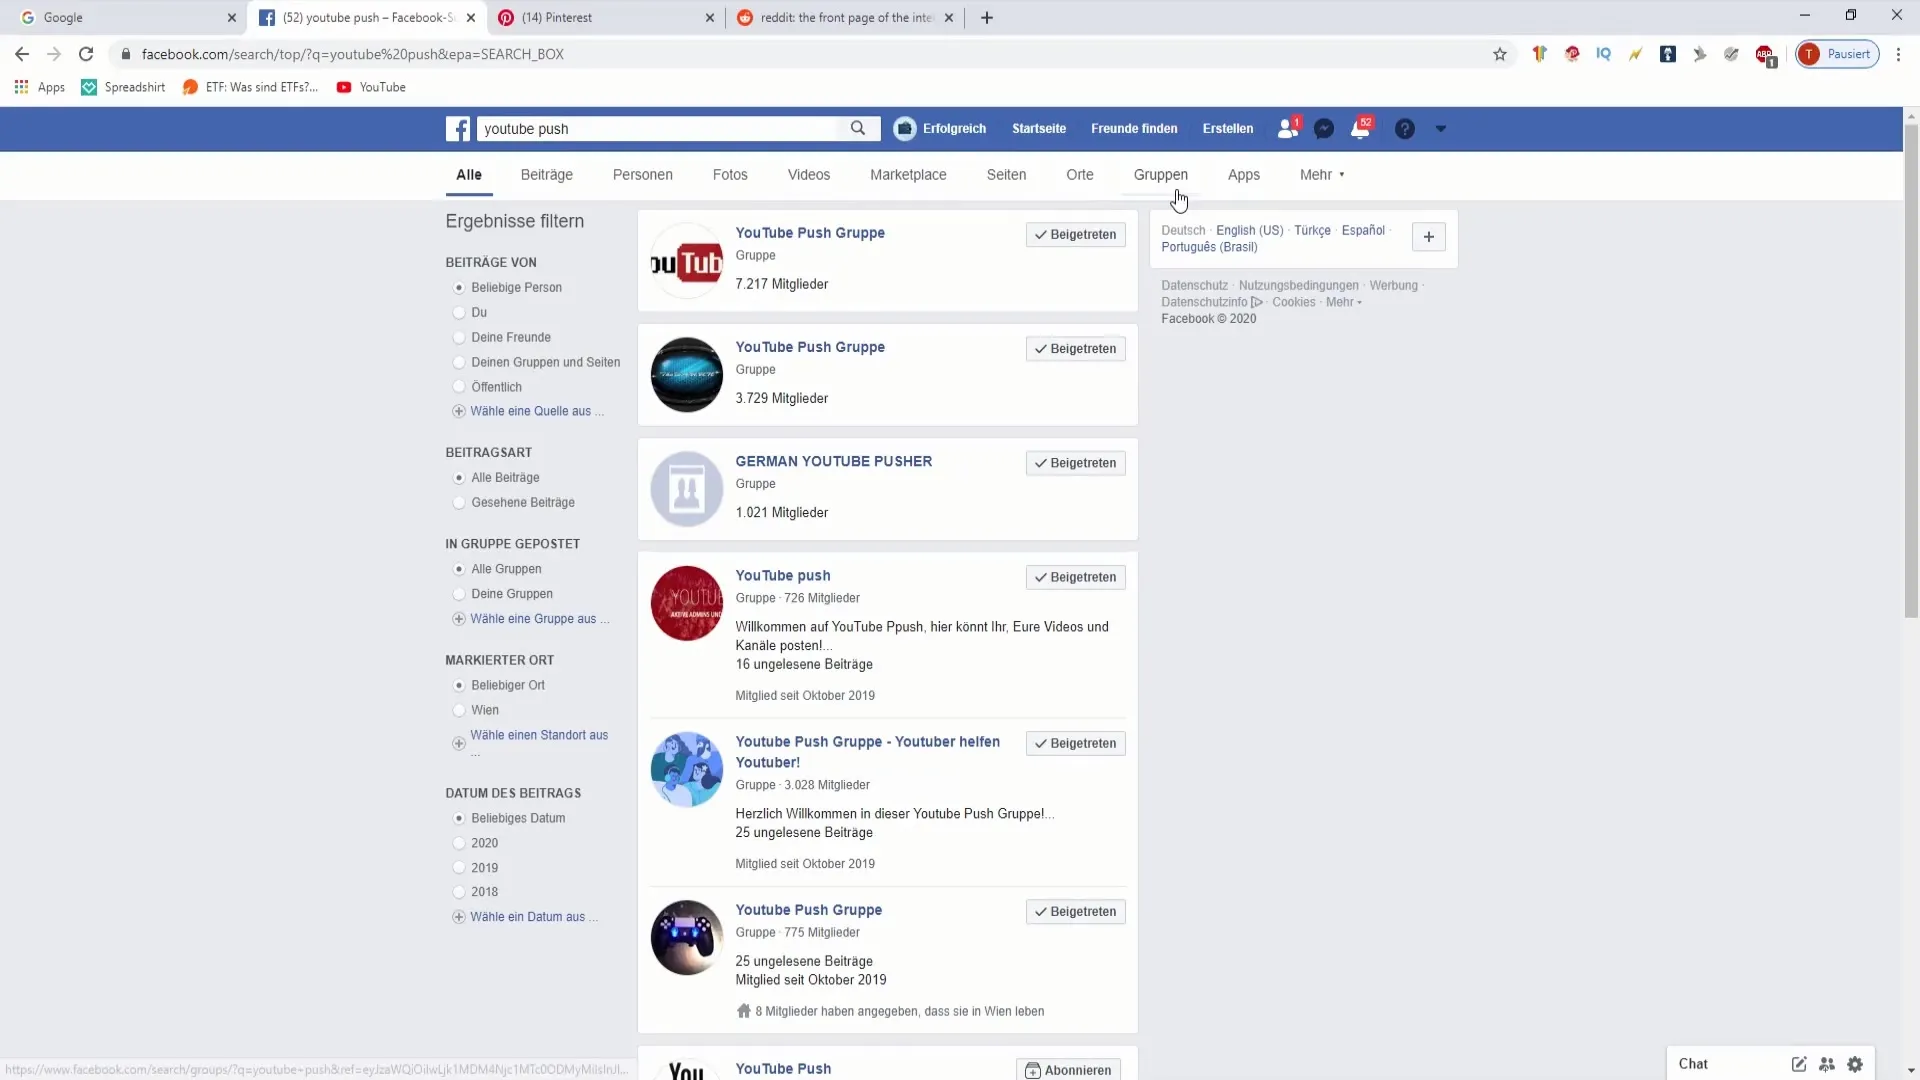Screen dimensions: 1920x1080
Task: Open the Mehr tab dropdown
Action: [1322, 175]
